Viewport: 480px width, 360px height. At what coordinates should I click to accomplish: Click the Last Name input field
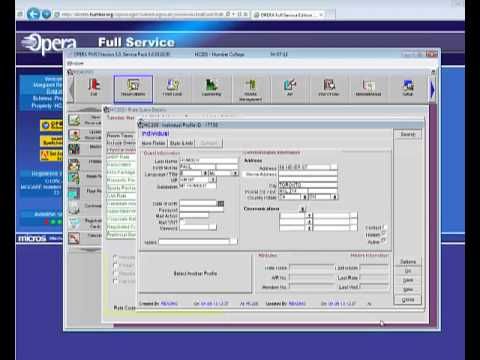(209, 161)
